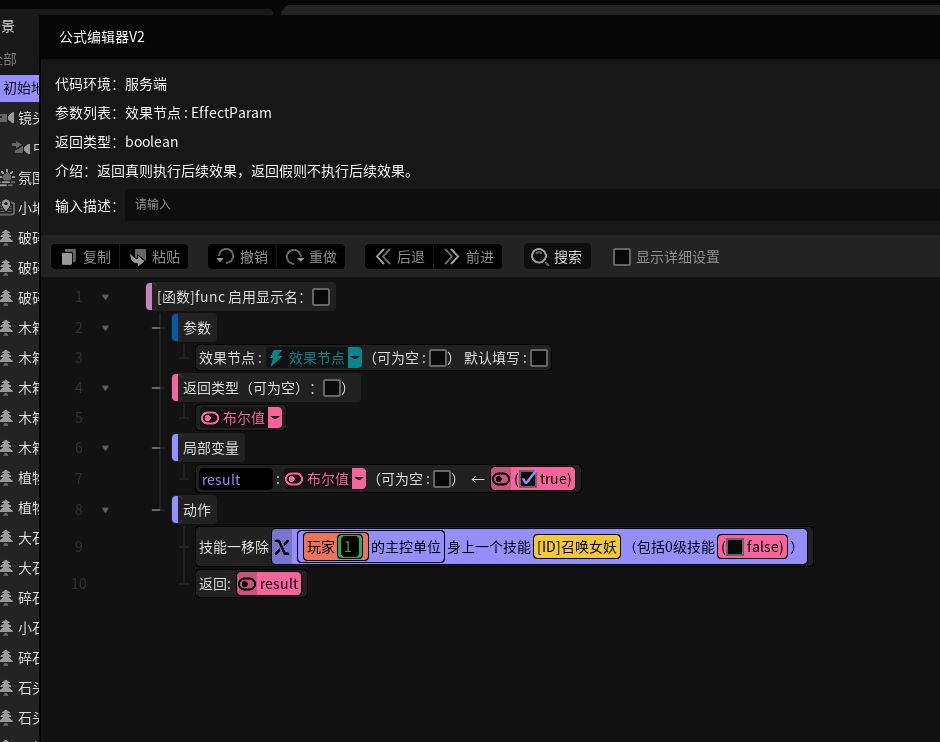Toggle 可为空 checkbox on the result variable row
The width and height of the screenshot is (940, 742).
pyautogui.click(x=442, y=479)
